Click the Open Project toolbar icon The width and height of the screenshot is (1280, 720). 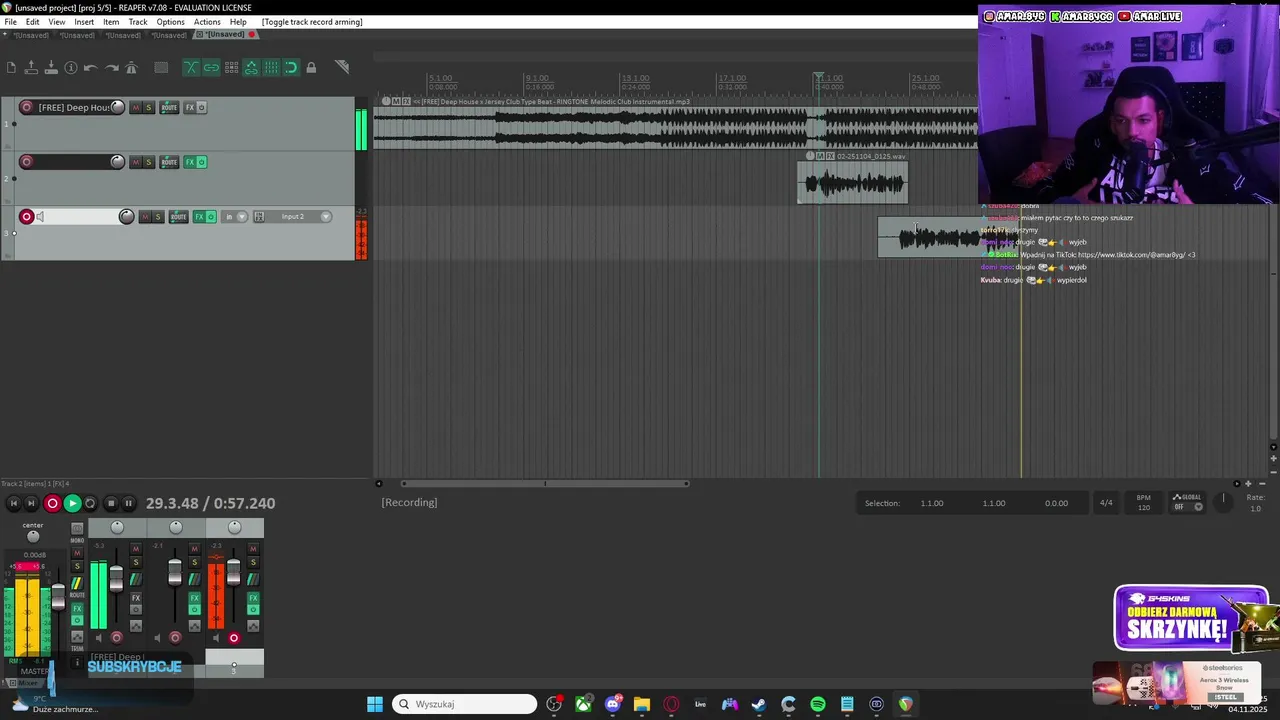[x=31, y=68]
